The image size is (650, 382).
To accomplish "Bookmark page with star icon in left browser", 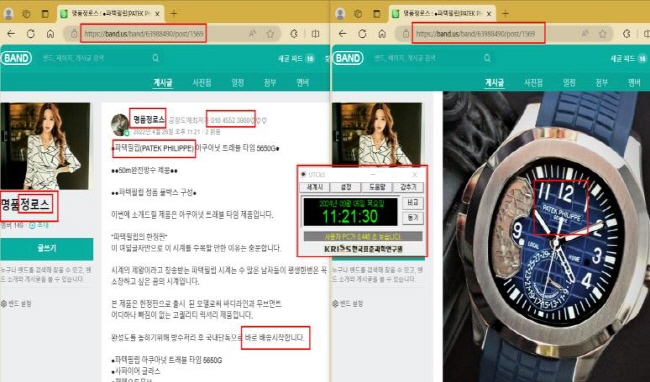I will coord(270,34).
